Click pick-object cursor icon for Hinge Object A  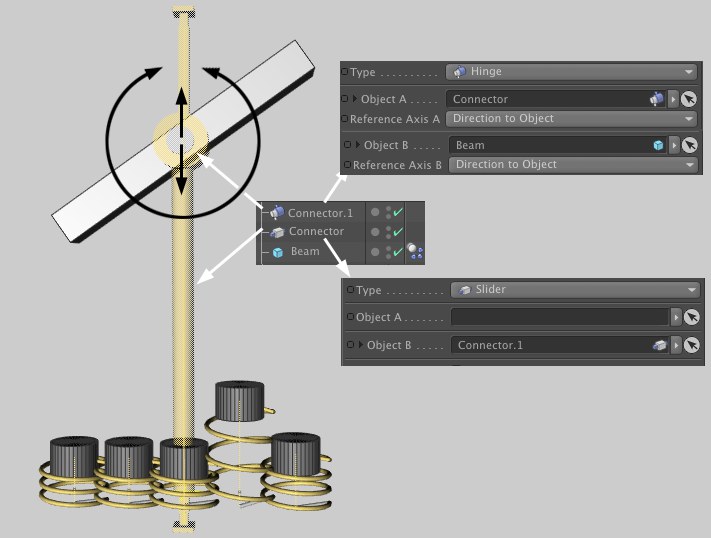point(690,99)
